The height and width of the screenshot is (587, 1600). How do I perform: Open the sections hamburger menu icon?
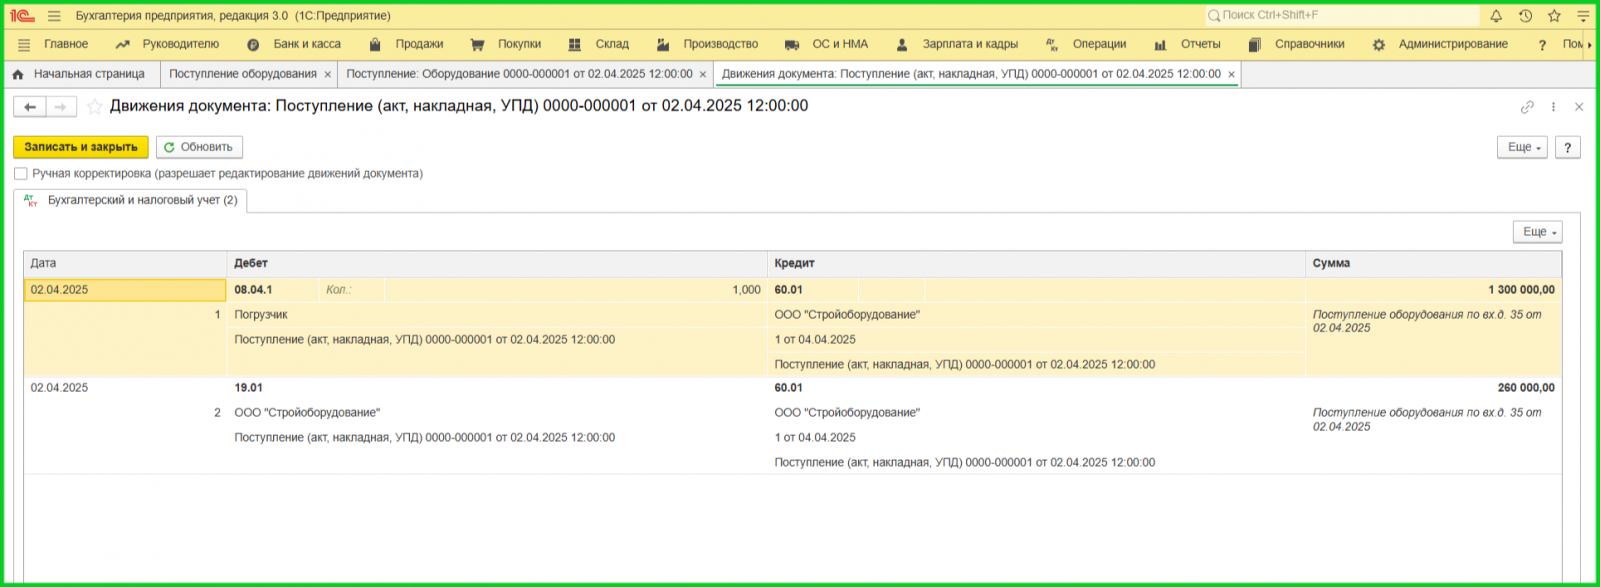click(x=24, y=45)
